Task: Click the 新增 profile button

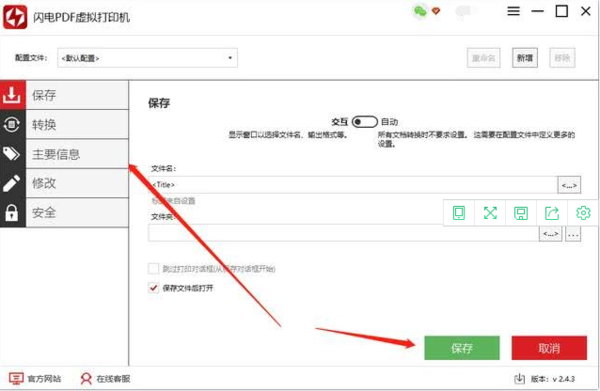Action: coord(525,58)
